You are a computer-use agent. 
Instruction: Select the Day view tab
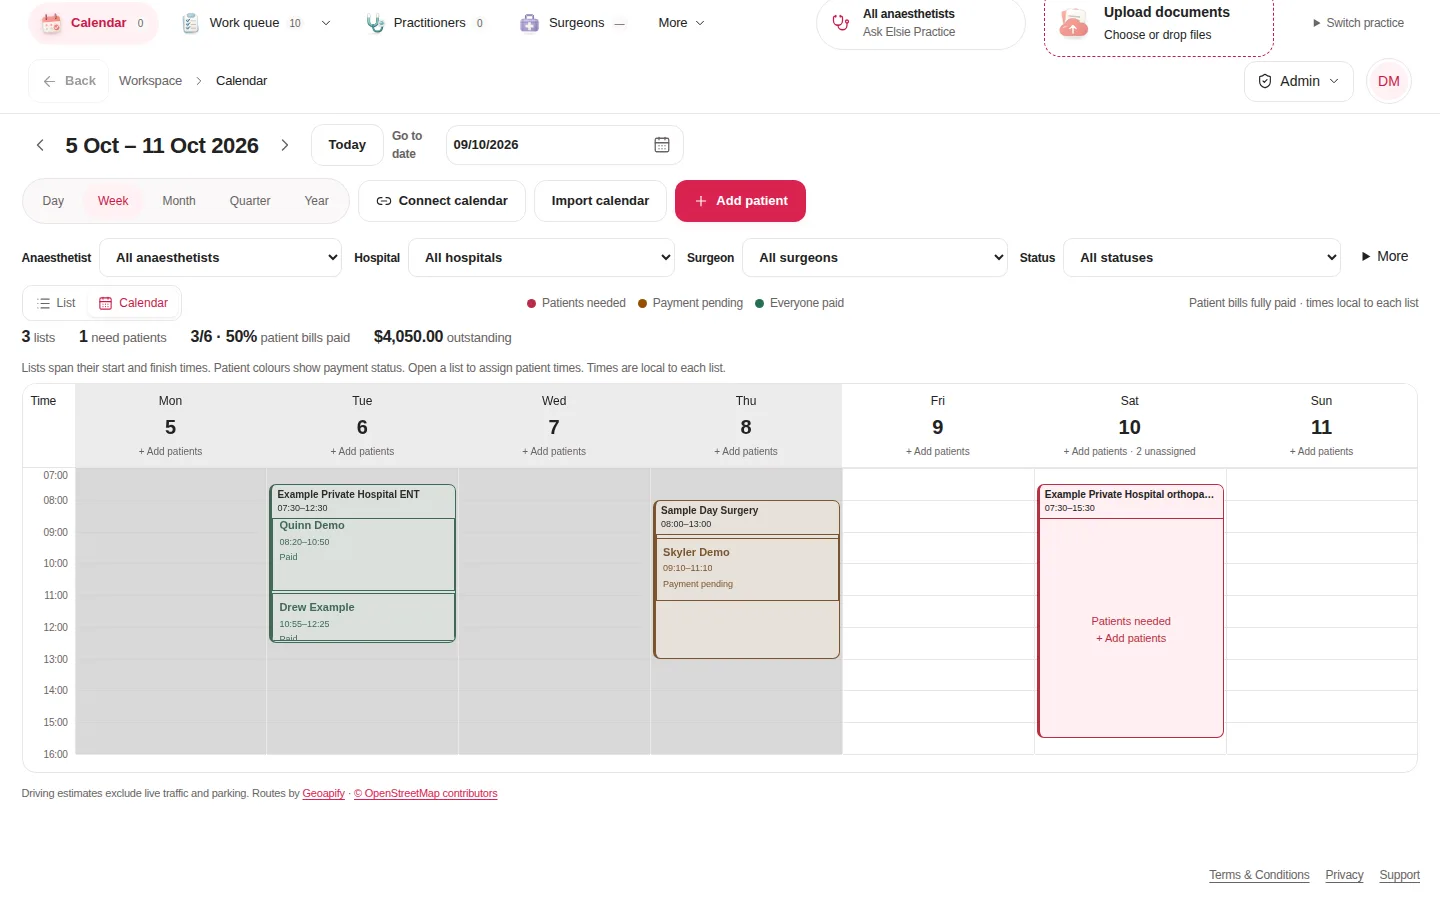click(53, 201)
